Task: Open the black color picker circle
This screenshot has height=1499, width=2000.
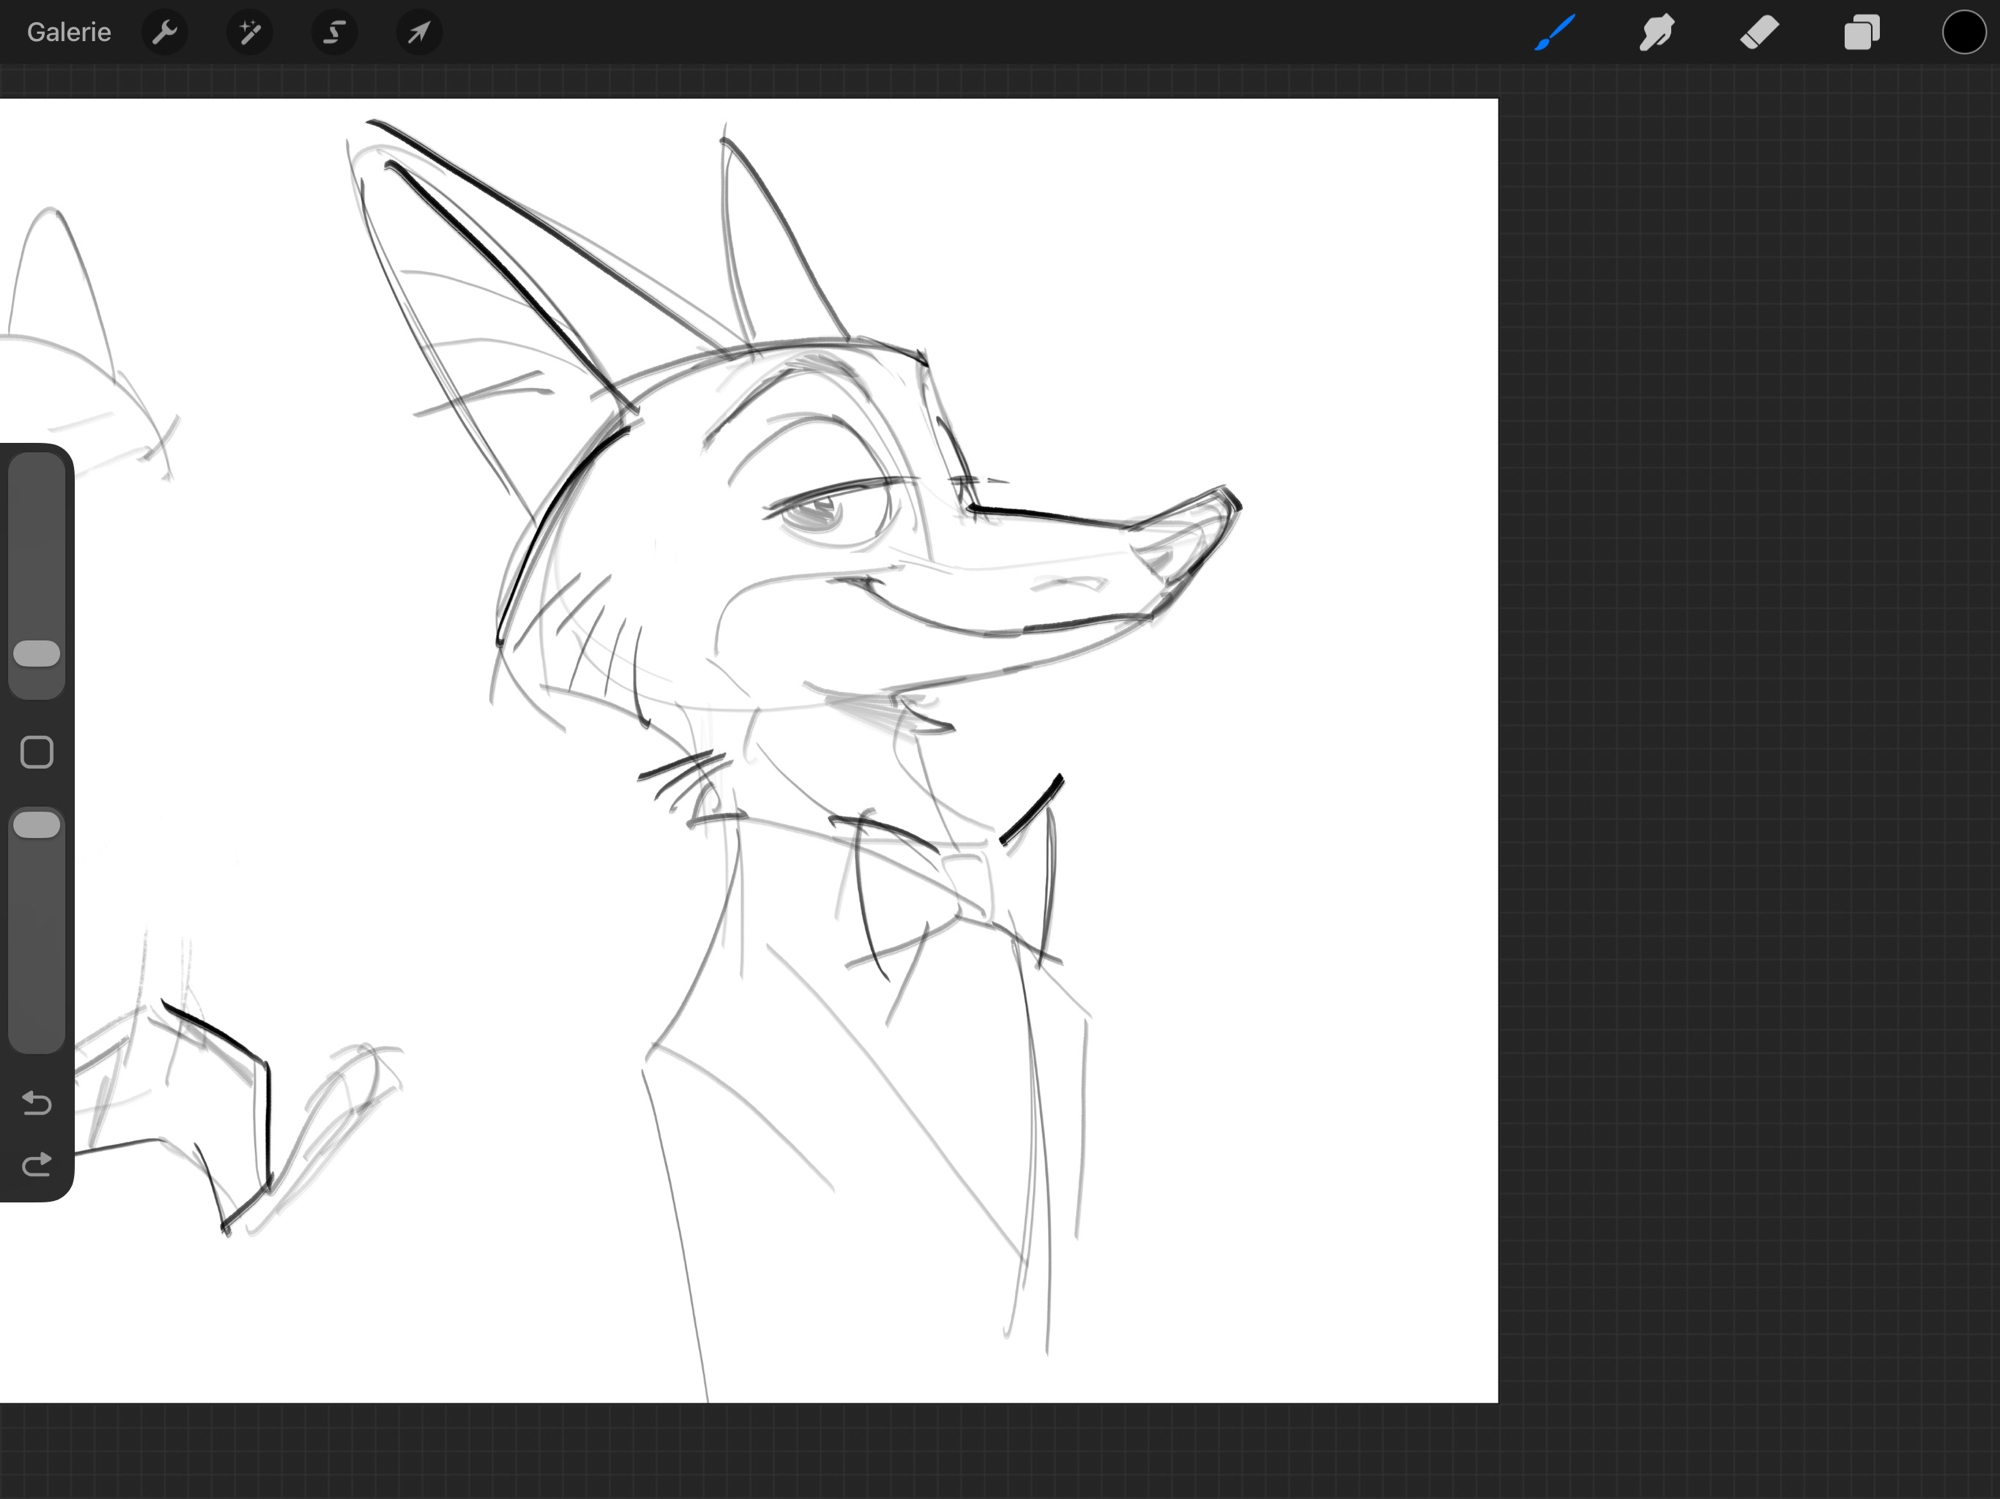Action: [x=1963, y=32]
